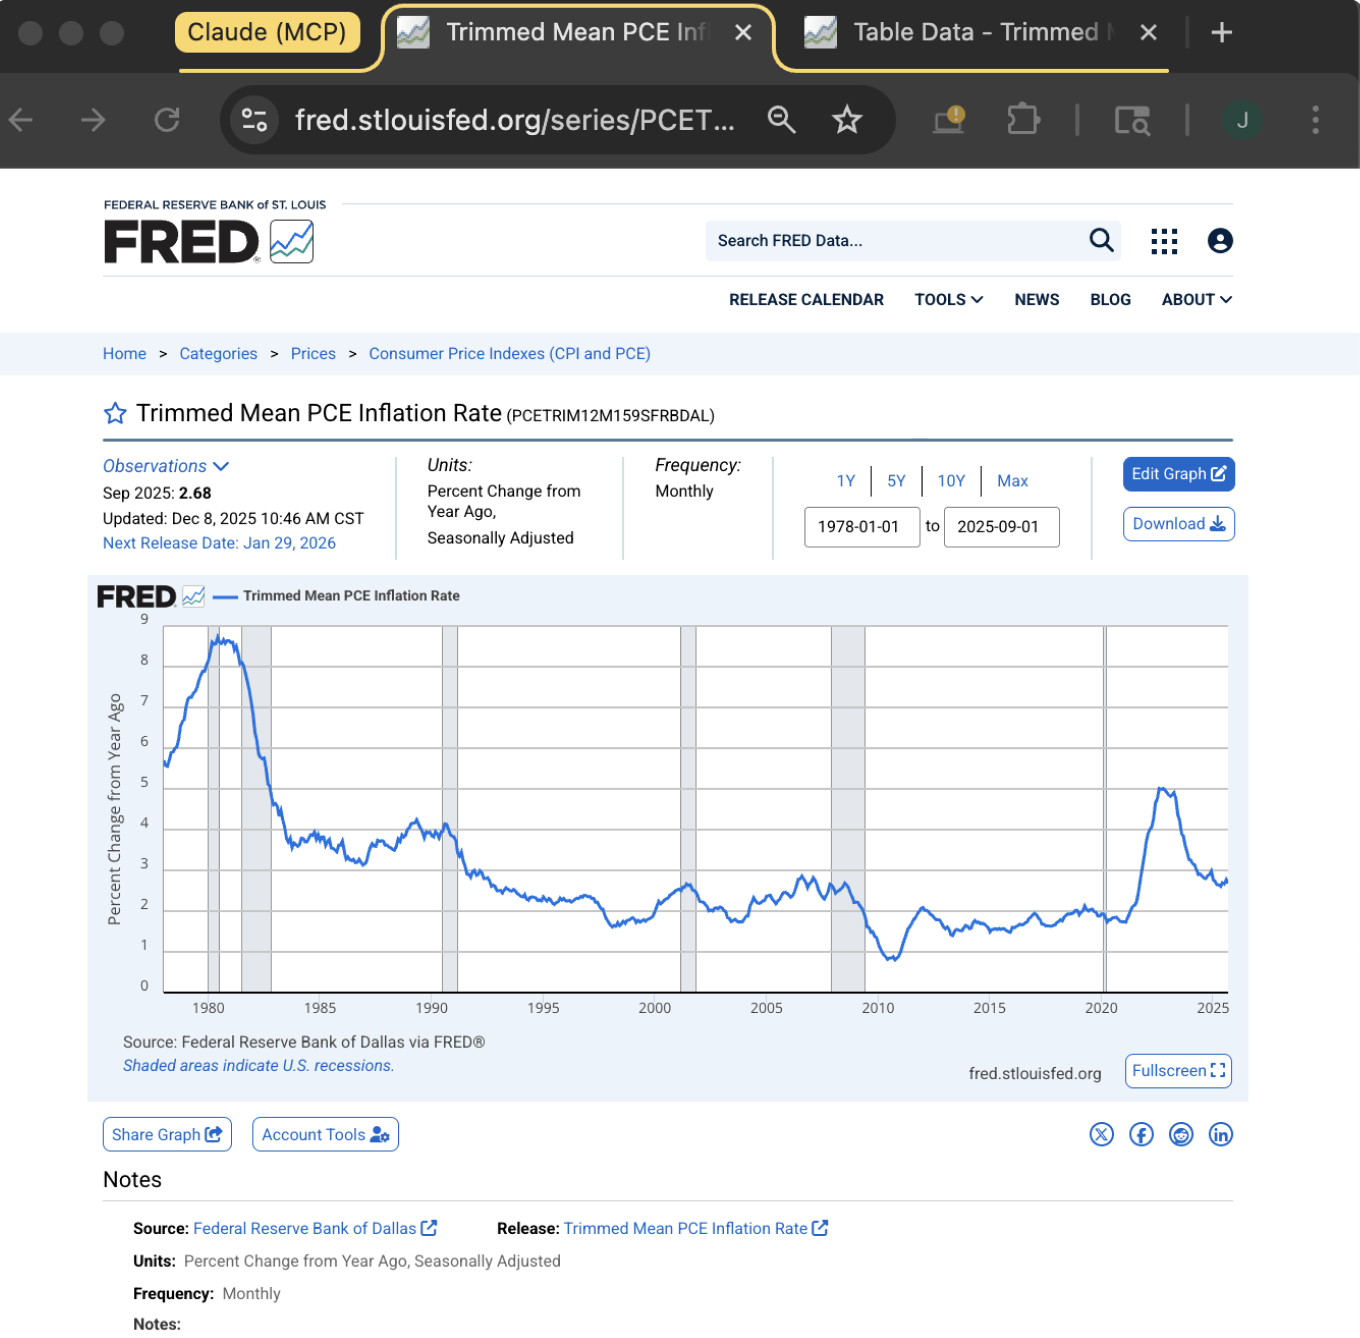
Task: Click the search magnifier icon in FRED search
Action: (1101, 240)
